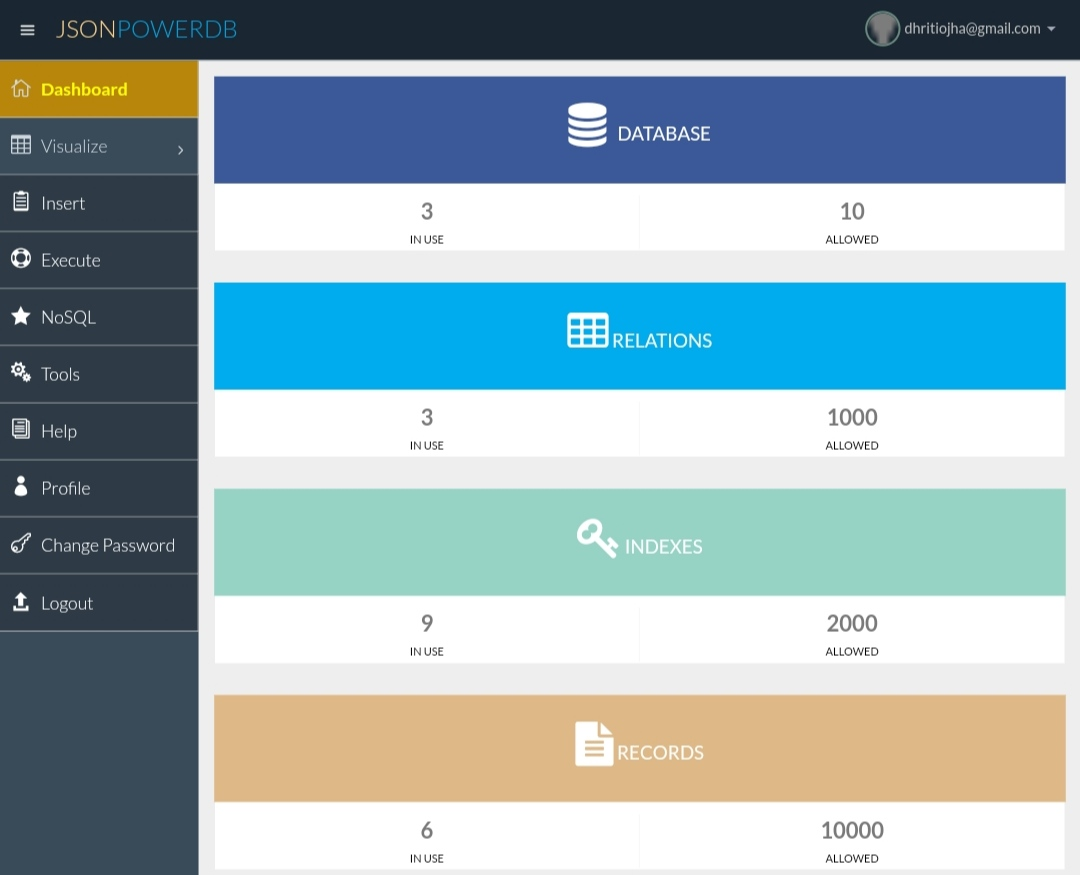Select Dashboard in the sidebar menu
Screen dimensions: 1080x875
(85, 89)
